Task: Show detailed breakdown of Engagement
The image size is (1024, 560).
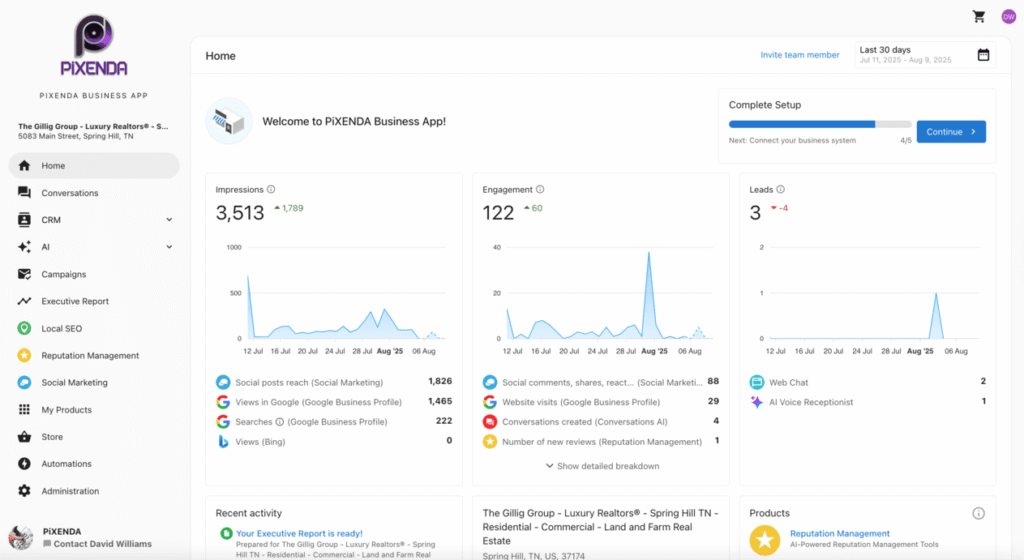Action: [x=602, y=466]
